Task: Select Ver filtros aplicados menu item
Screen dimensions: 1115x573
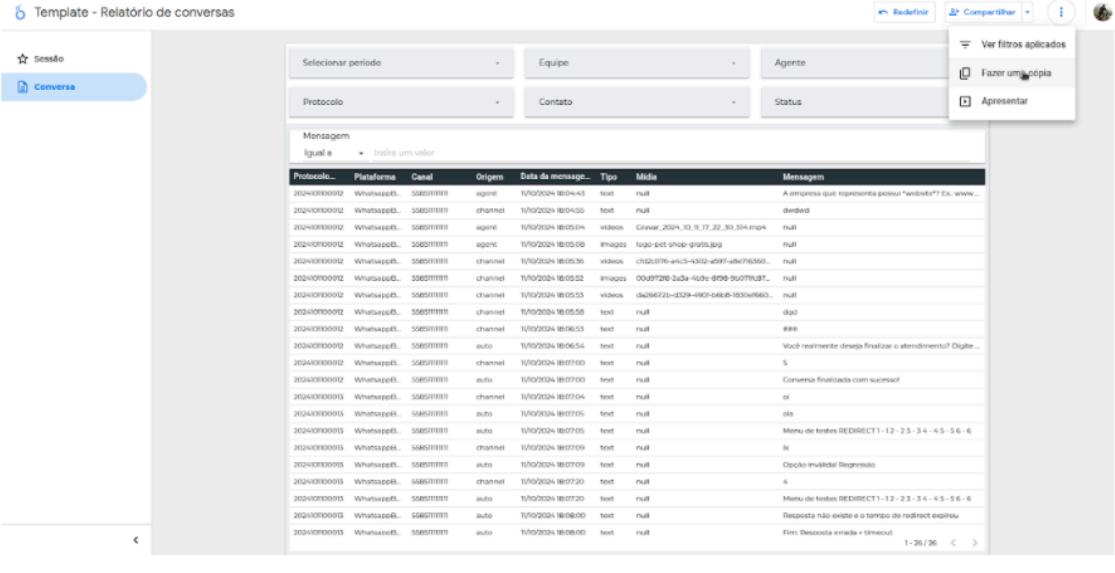Action: (x=1012, y=44)
